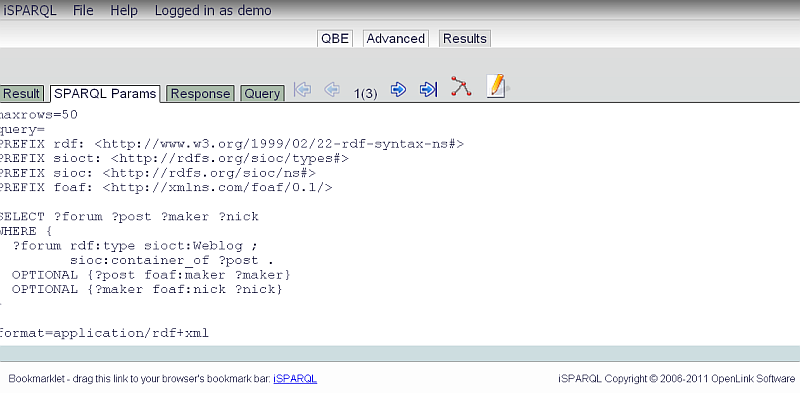Go to the first result page
Image resolution: width=800 pixels, height=393 pixels.
[302, 90]
